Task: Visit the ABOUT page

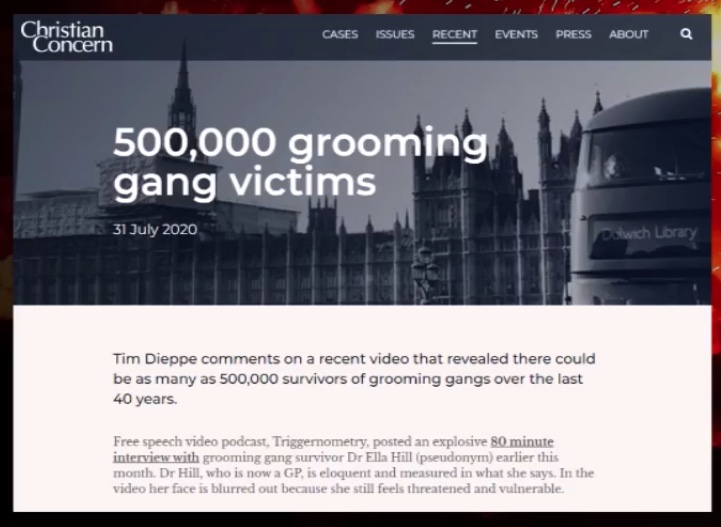Action: click(629, 34)
